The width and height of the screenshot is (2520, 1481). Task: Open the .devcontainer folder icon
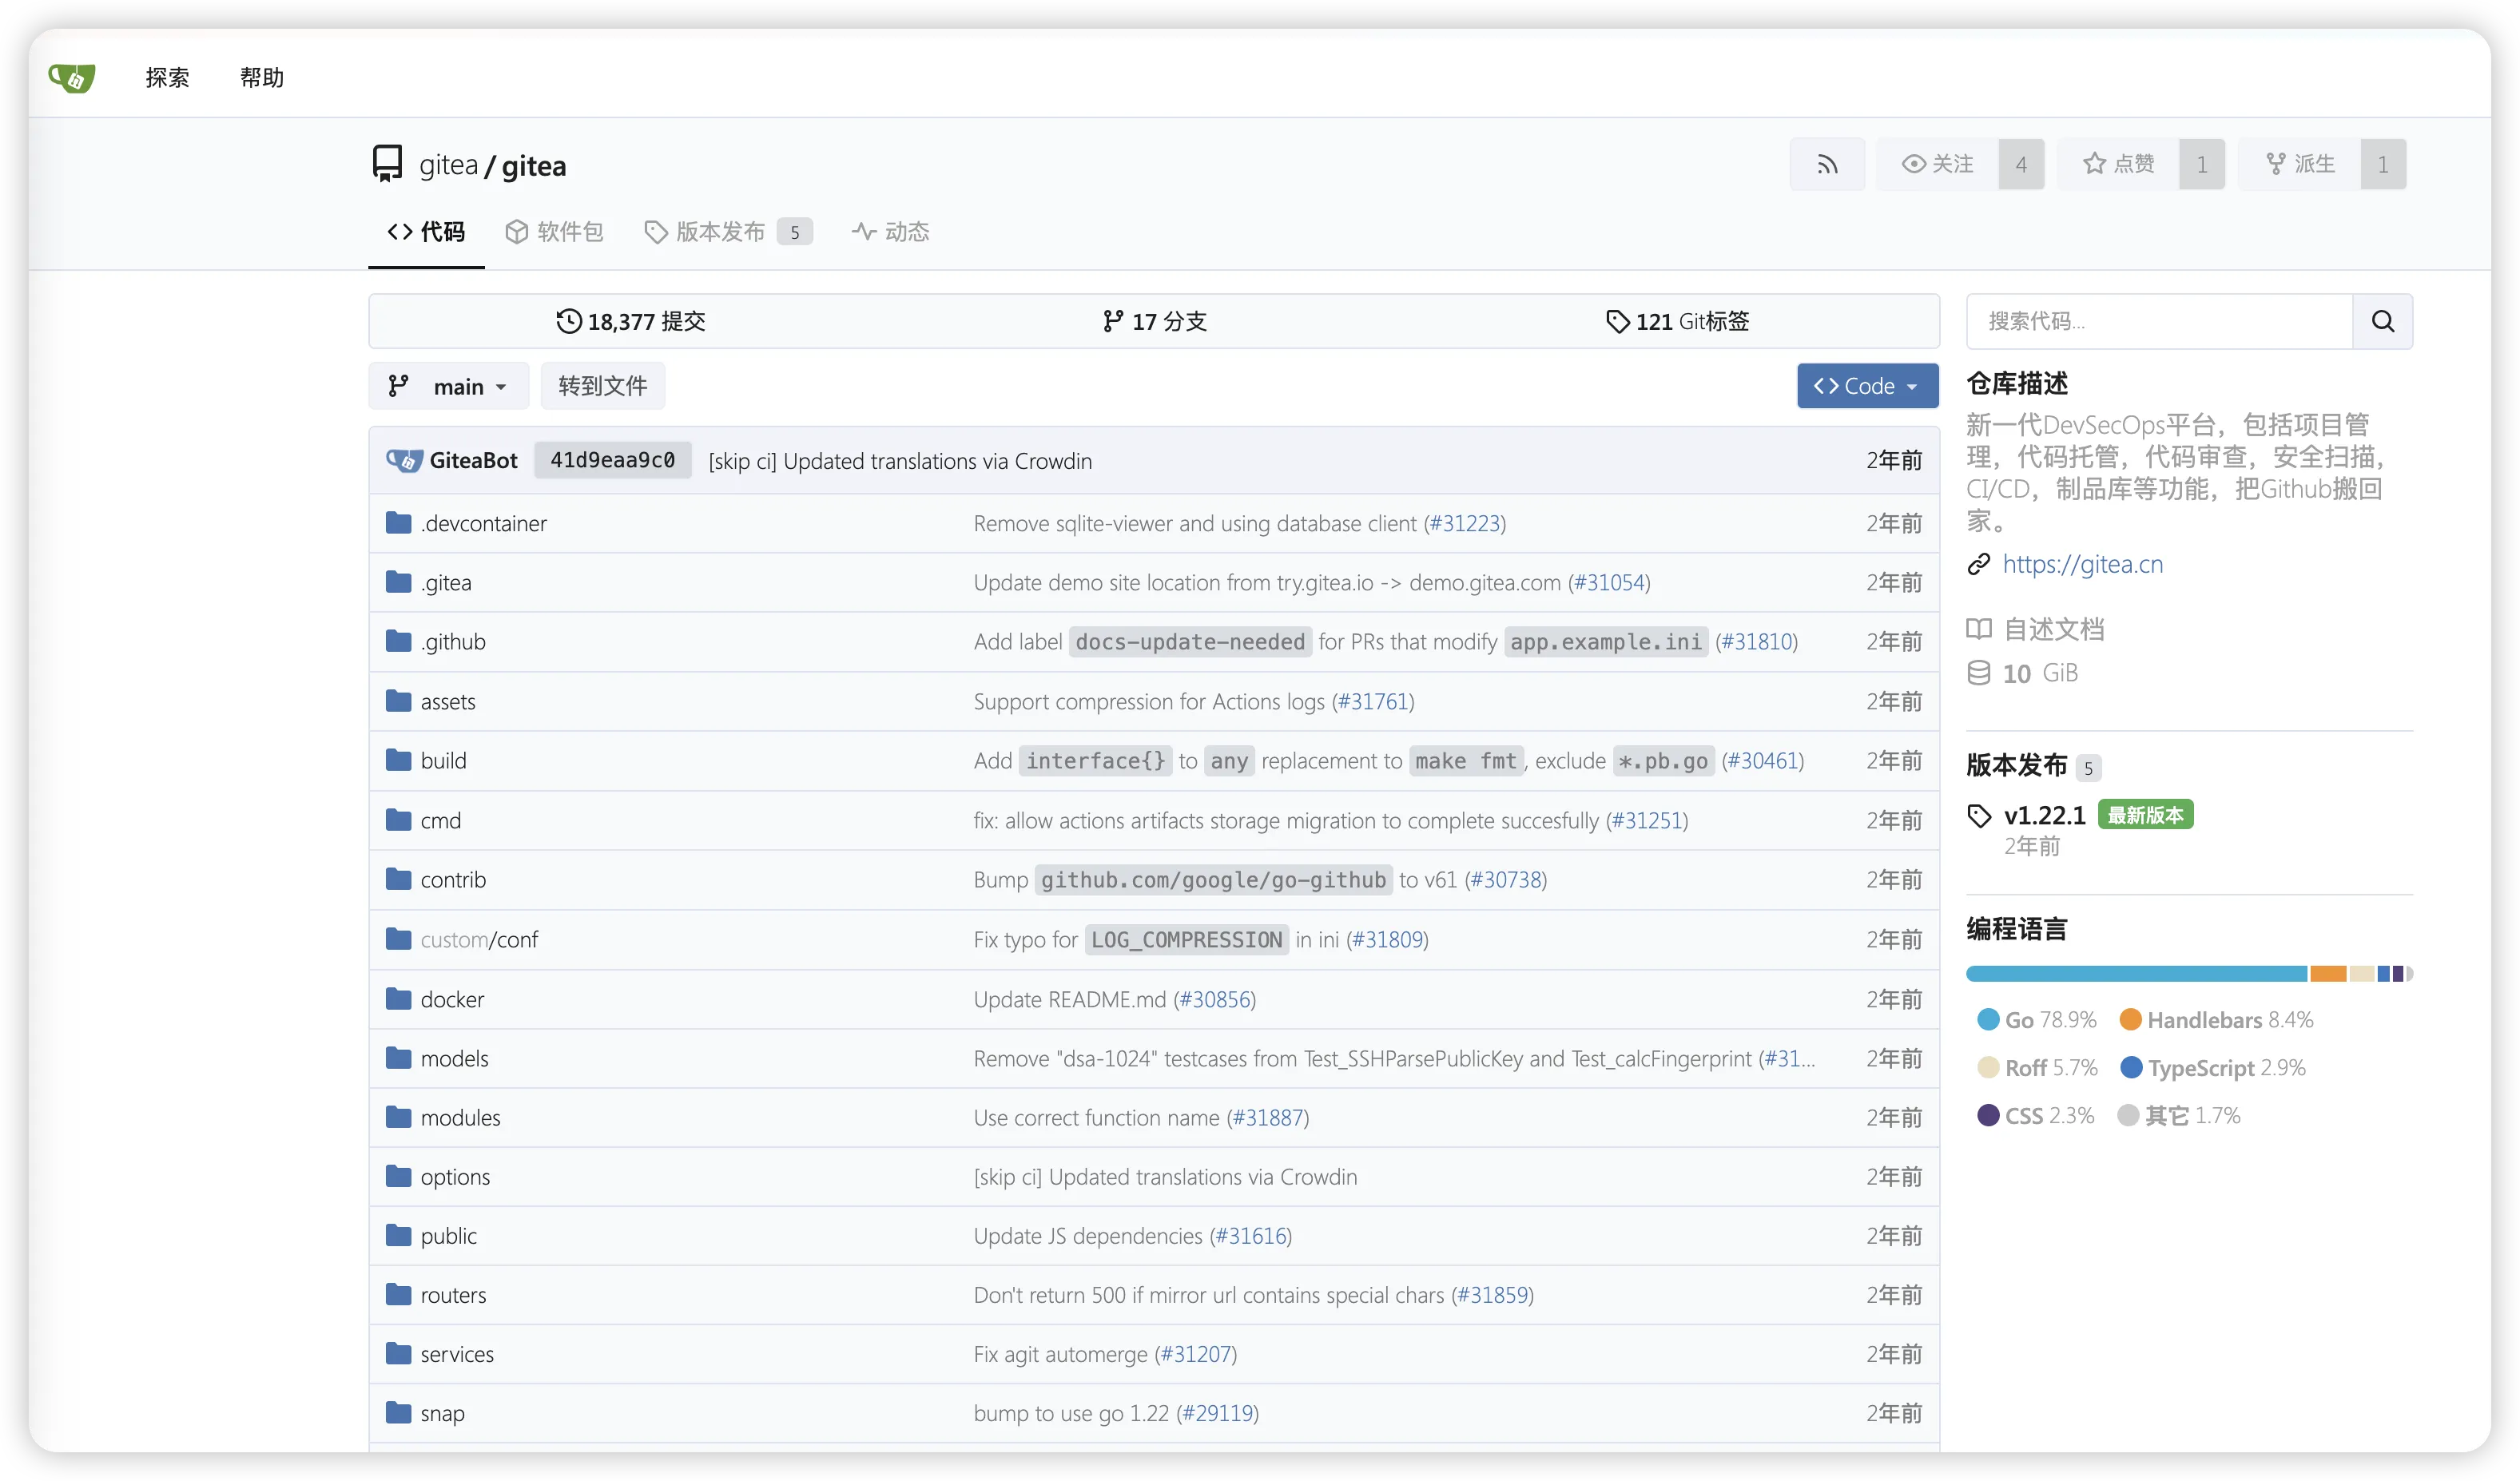[399, 523]
